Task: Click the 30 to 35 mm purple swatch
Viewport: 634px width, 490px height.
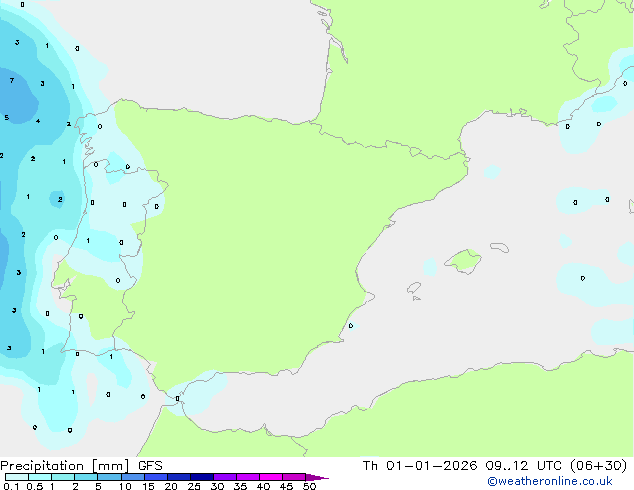Action: 225,477
